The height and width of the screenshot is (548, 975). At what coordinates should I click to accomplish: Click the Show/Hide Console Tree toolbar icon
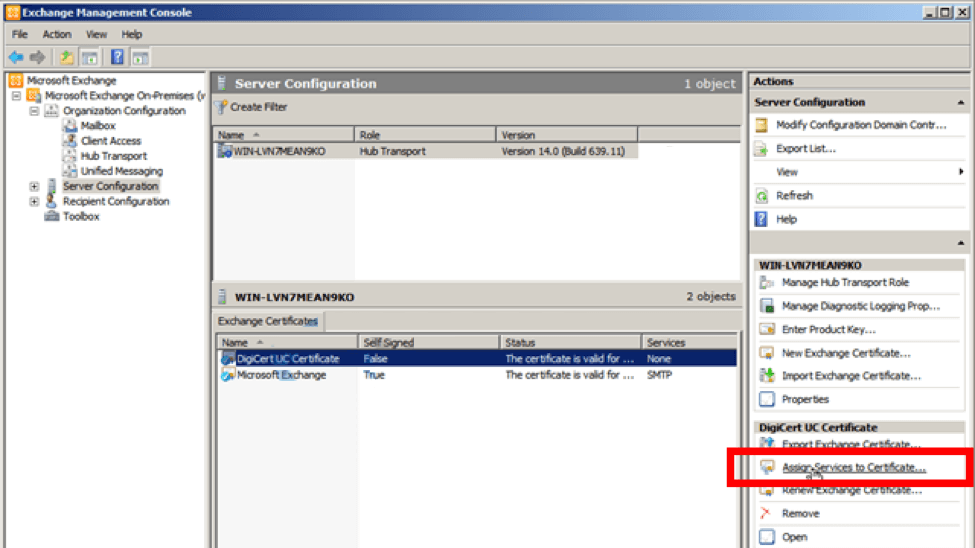click(90, 58)
